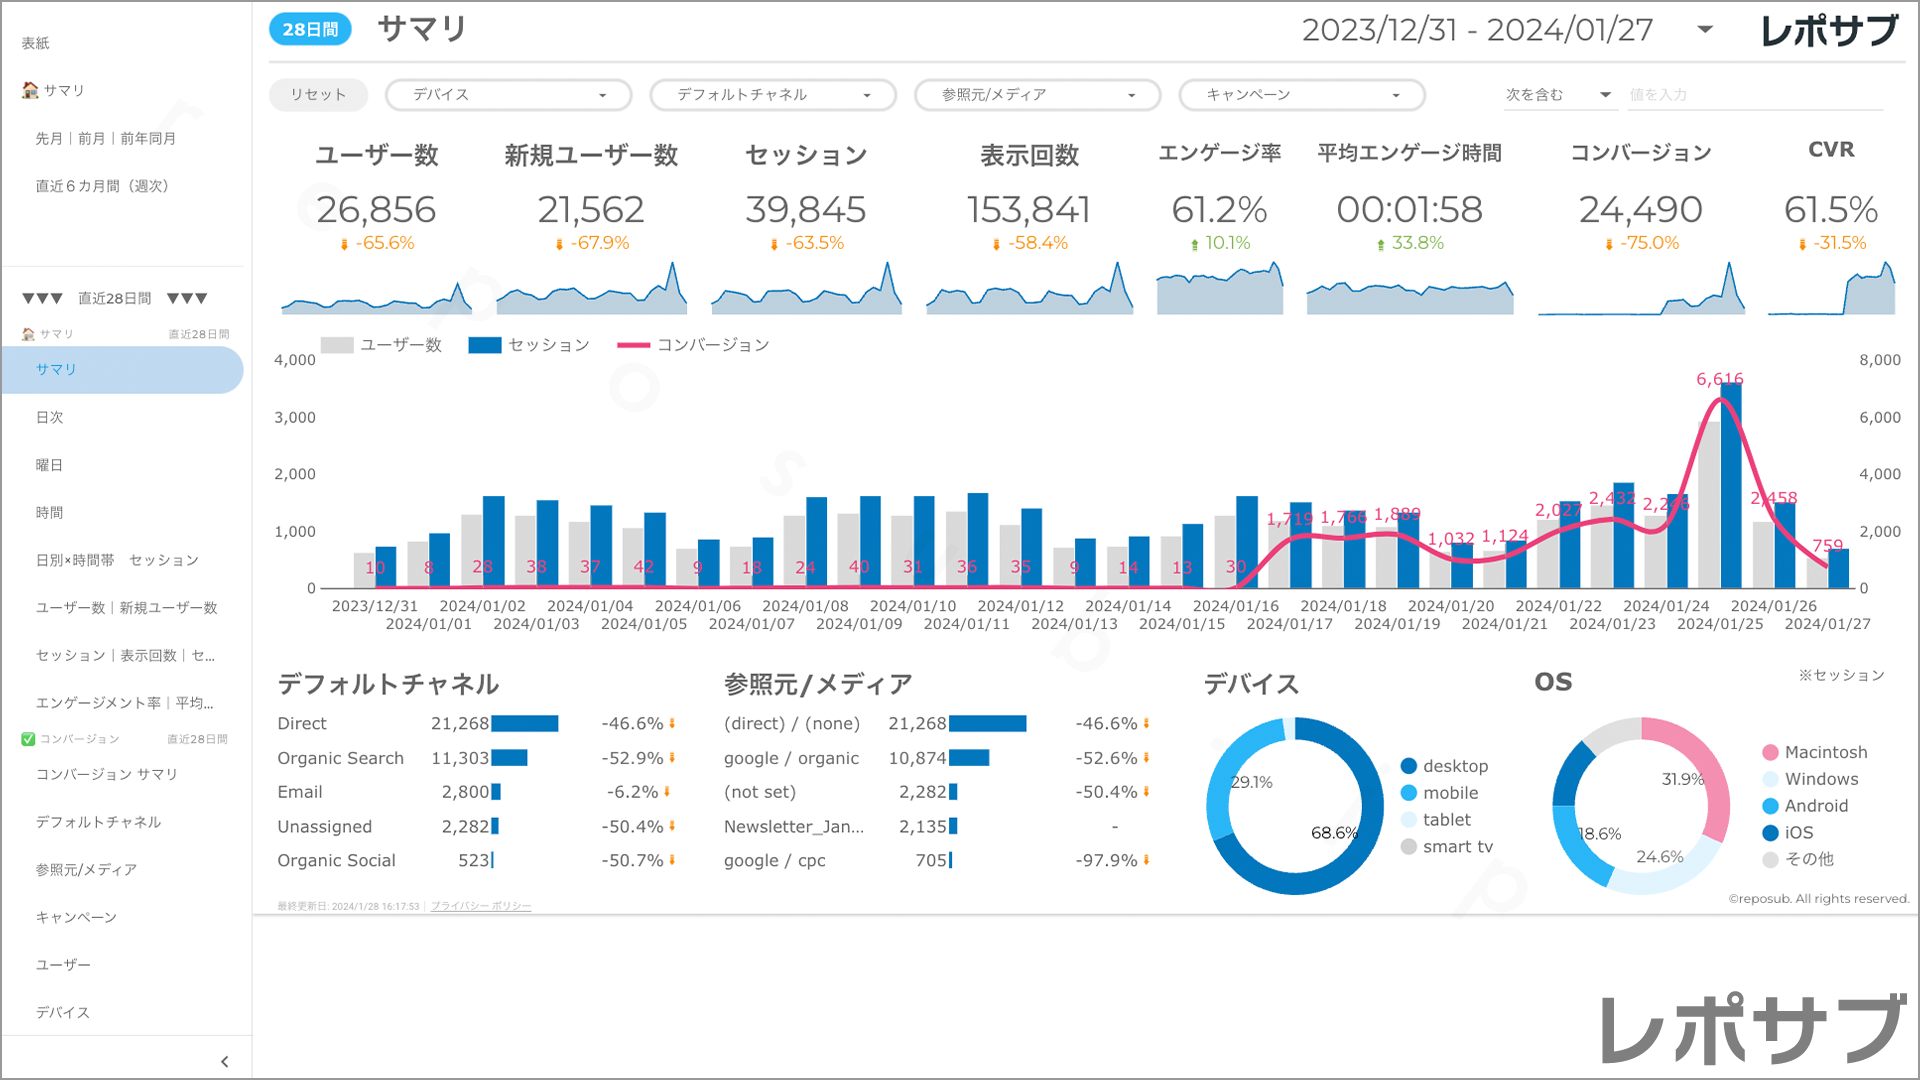1920x1080 pixels.
Task: Click the small house icon in 直近28日間 section
Action: [x=28, y=334]
